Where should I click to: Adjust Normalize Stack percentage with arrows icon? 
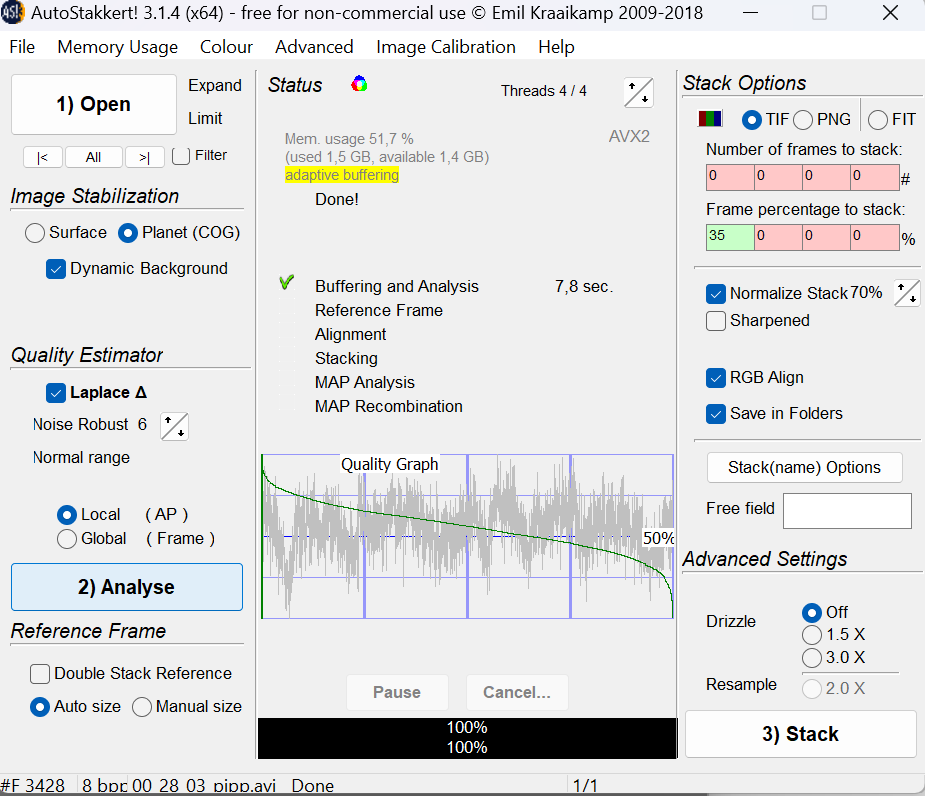907,293
